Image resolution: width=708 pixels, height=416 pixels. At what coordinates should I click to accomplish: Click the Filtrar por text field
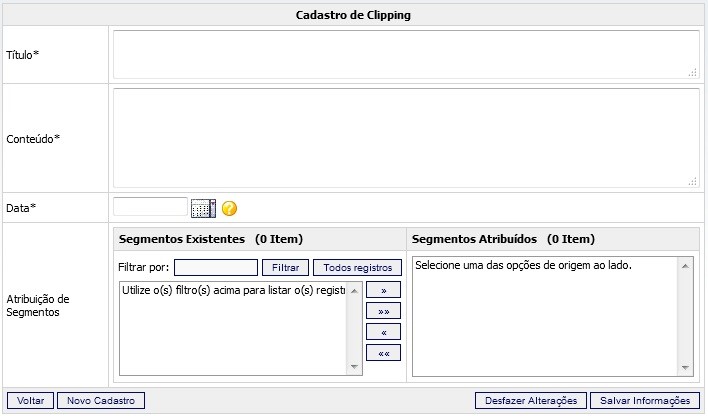216,268
